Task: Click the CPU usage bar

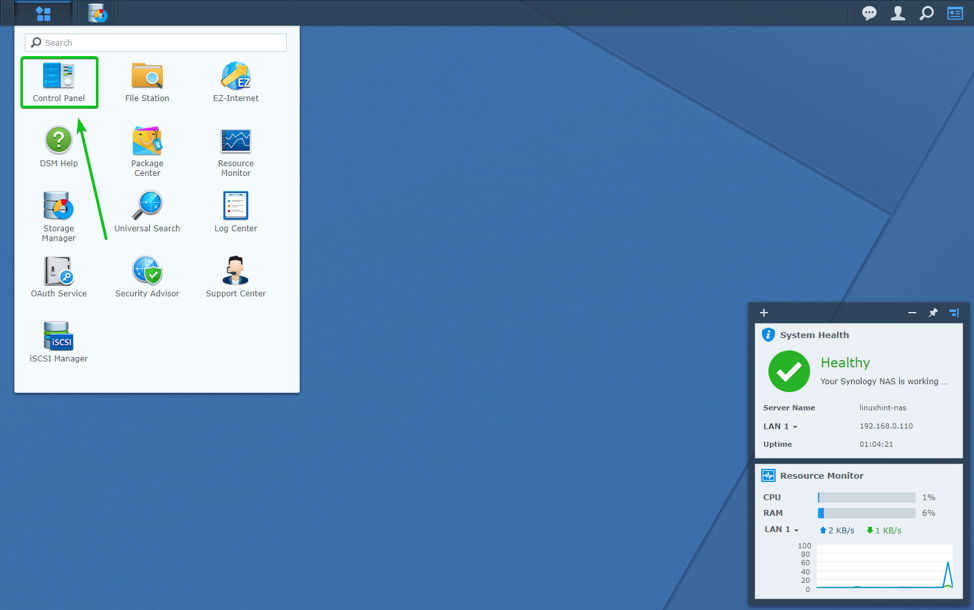Action: coord(867,497)
